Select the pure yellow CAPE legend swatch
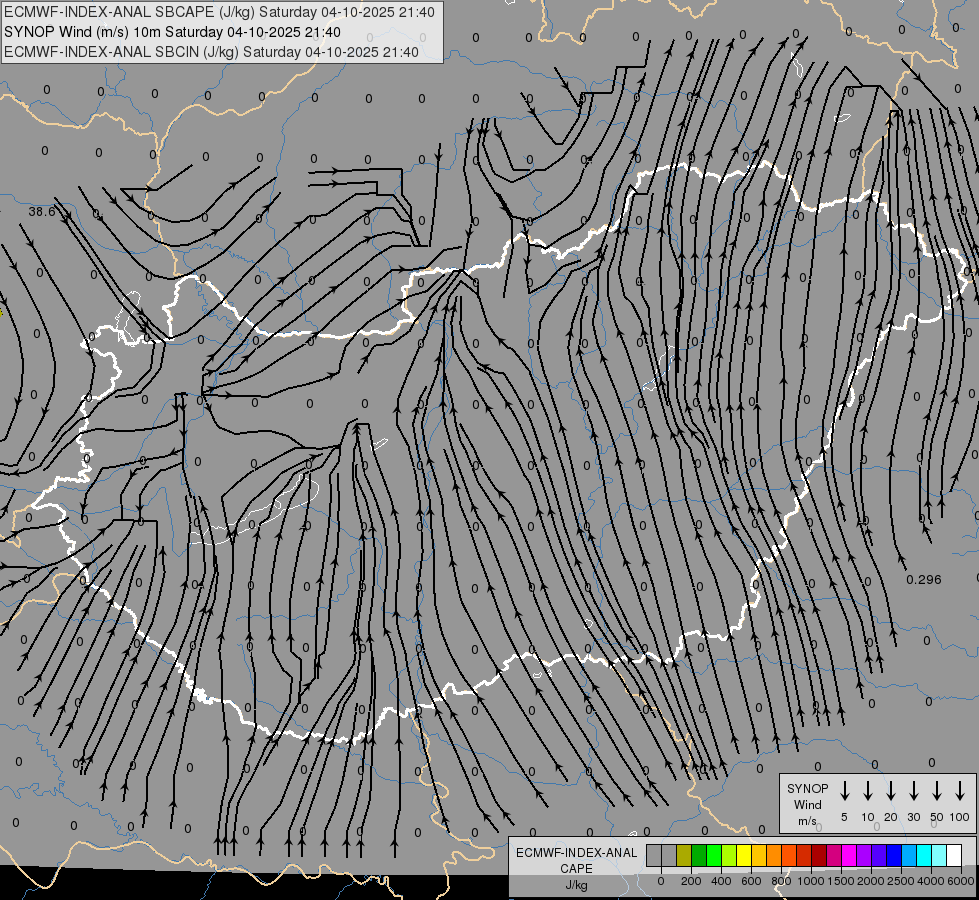979x900 pixels. [744, 855]
